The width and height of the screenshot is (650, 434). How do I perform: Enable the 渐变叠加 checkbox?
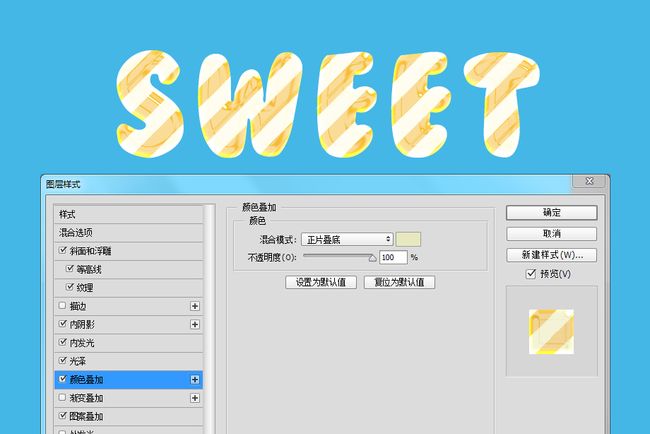pos(63,397)
